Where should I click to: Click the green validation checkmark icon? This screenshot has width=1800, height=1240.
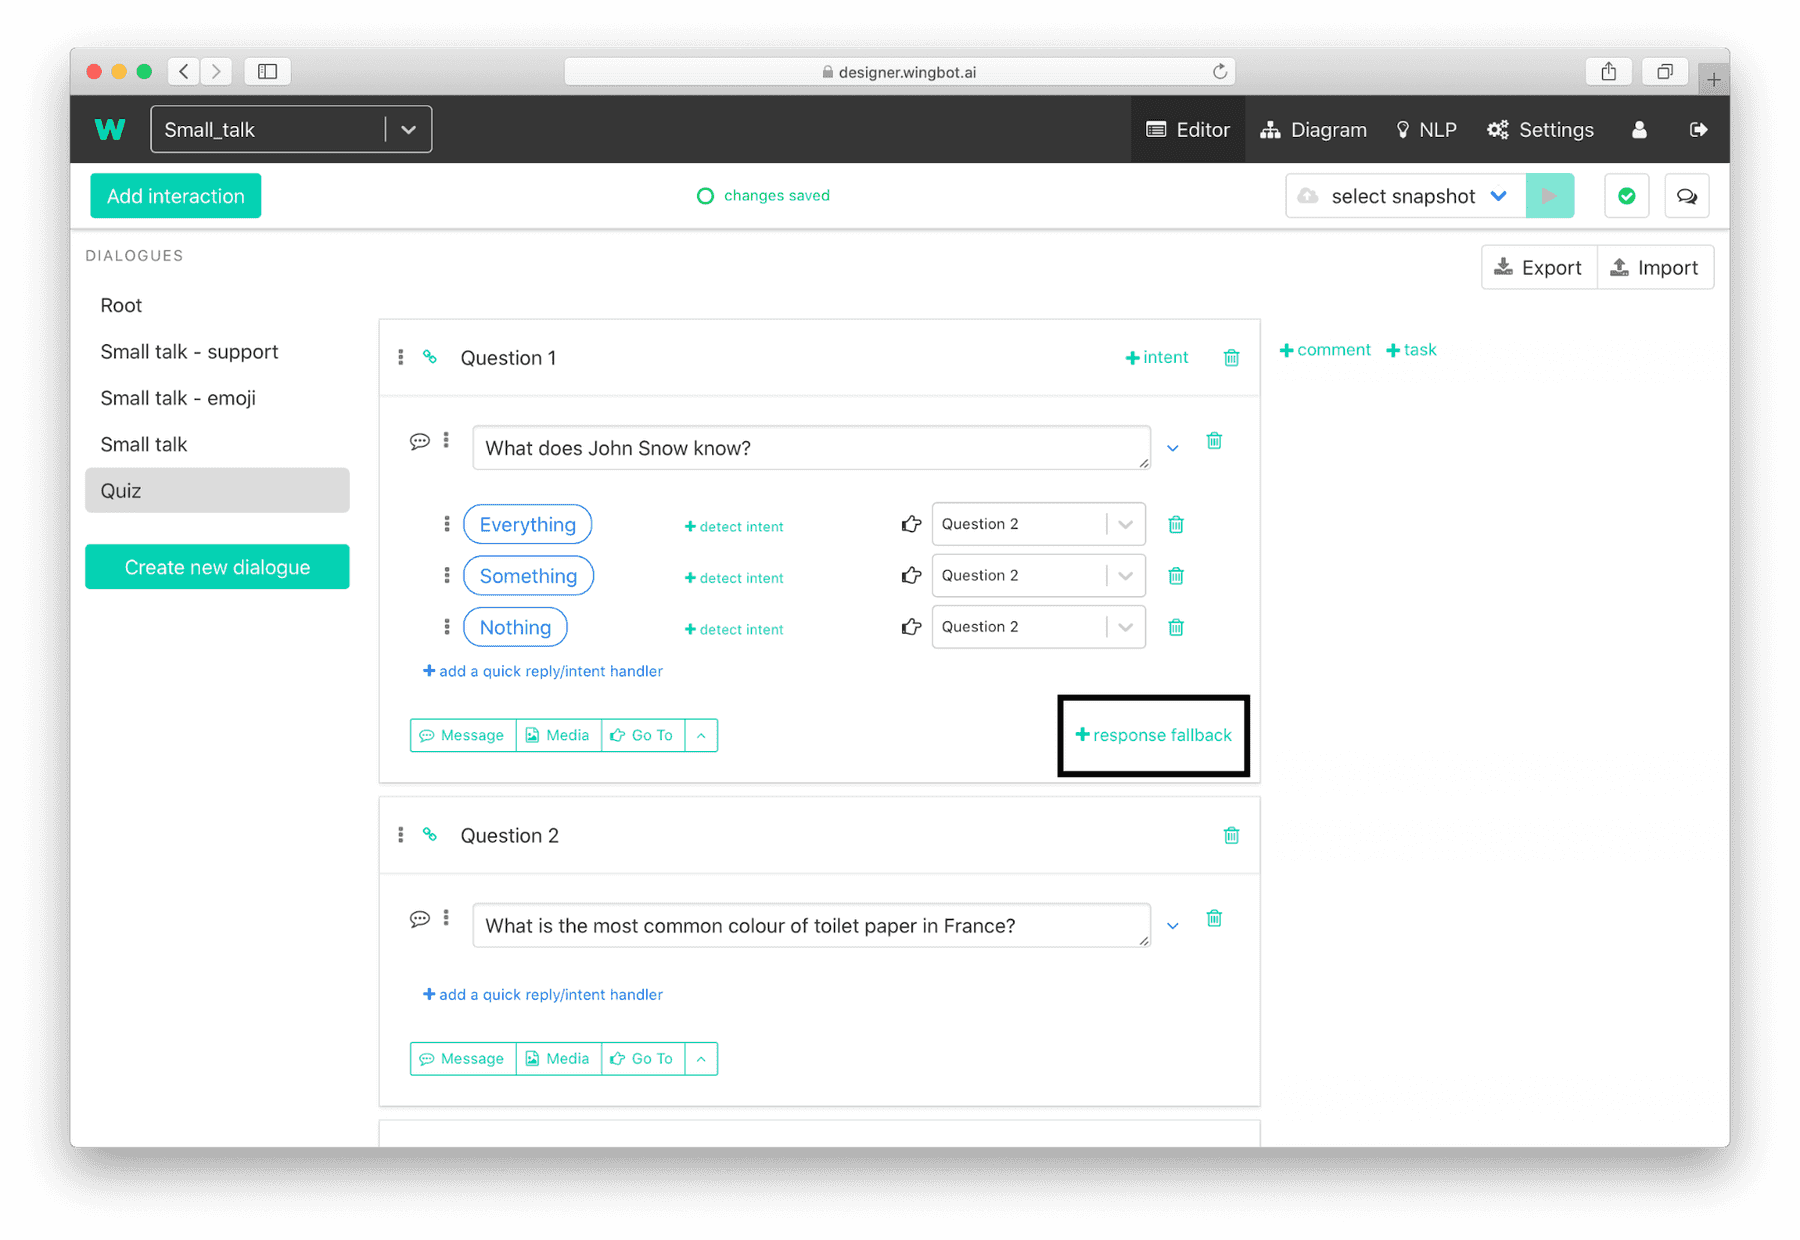click(x=1626, y=196)
